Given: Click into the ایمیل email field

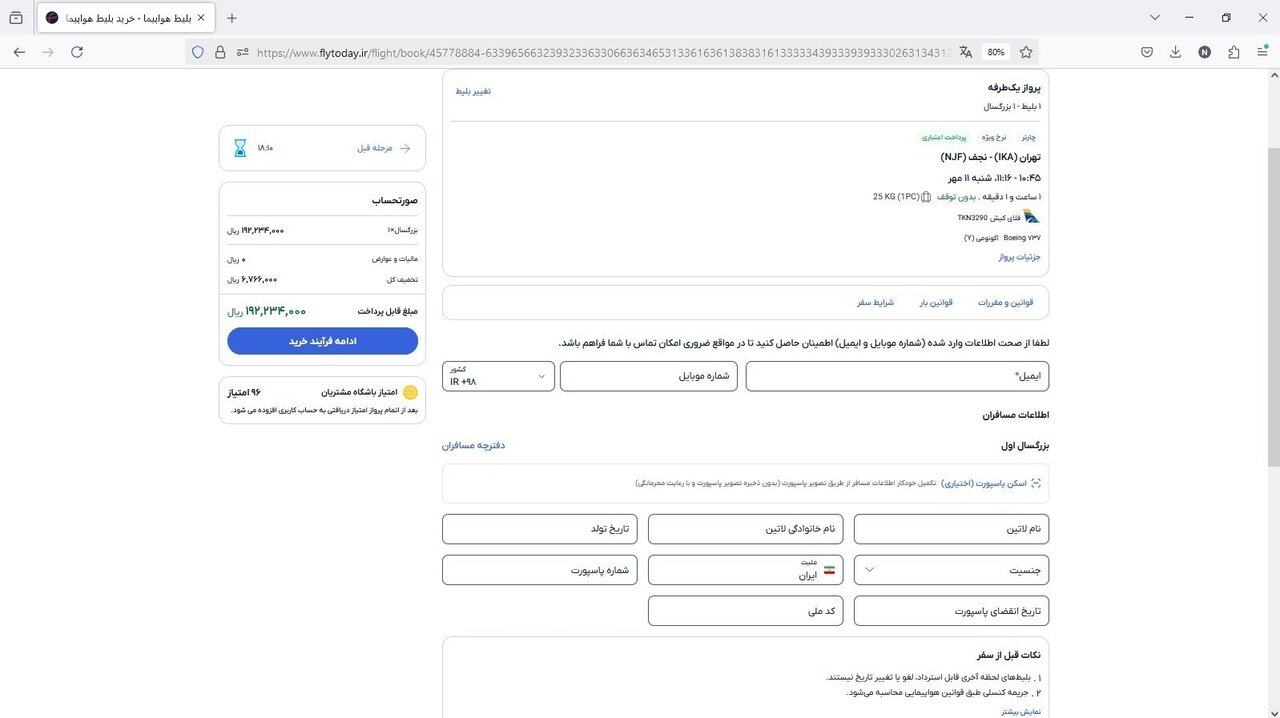Looking at the screenshot, I should click(897, 376).
